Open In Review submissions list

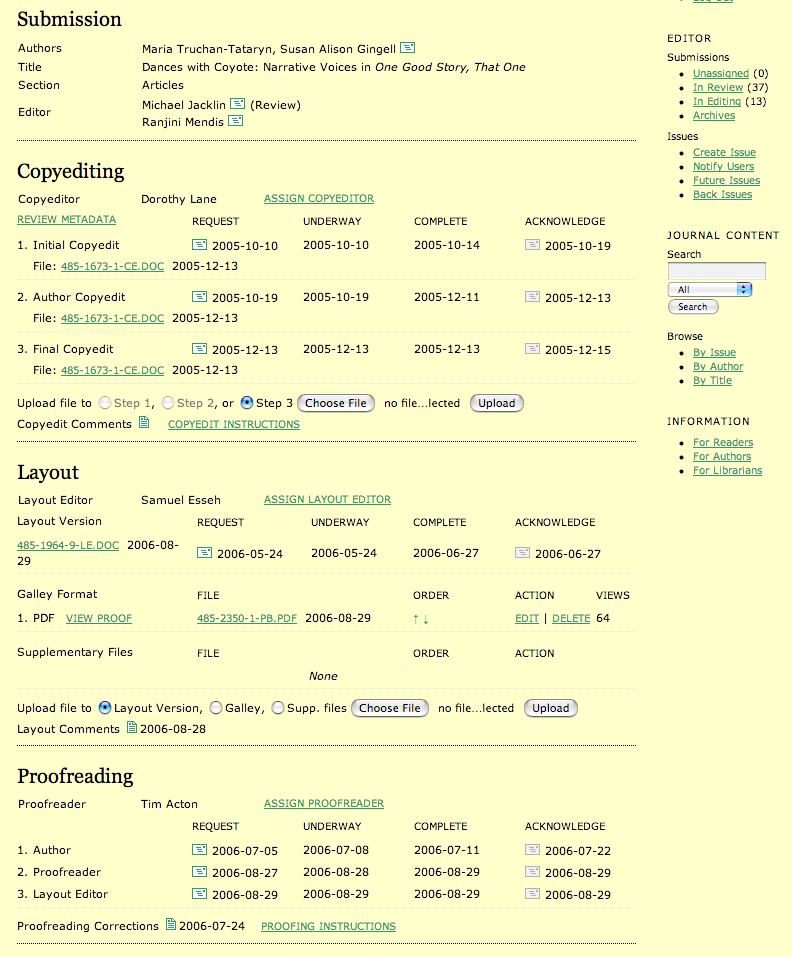pyautogui.click(x=718, y=87)
